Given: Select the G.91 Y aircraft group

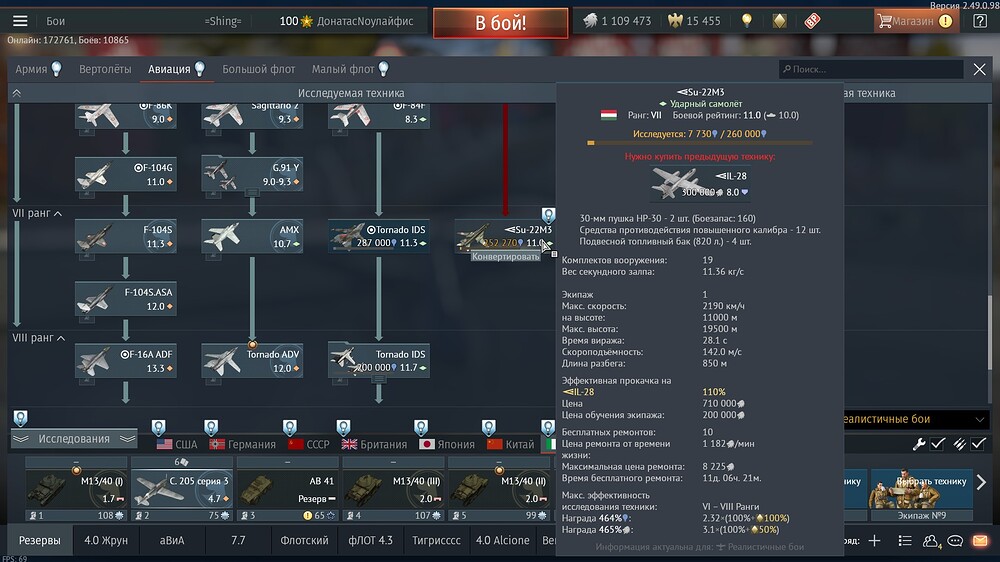Looking at the screenshot, I should 252,175.
